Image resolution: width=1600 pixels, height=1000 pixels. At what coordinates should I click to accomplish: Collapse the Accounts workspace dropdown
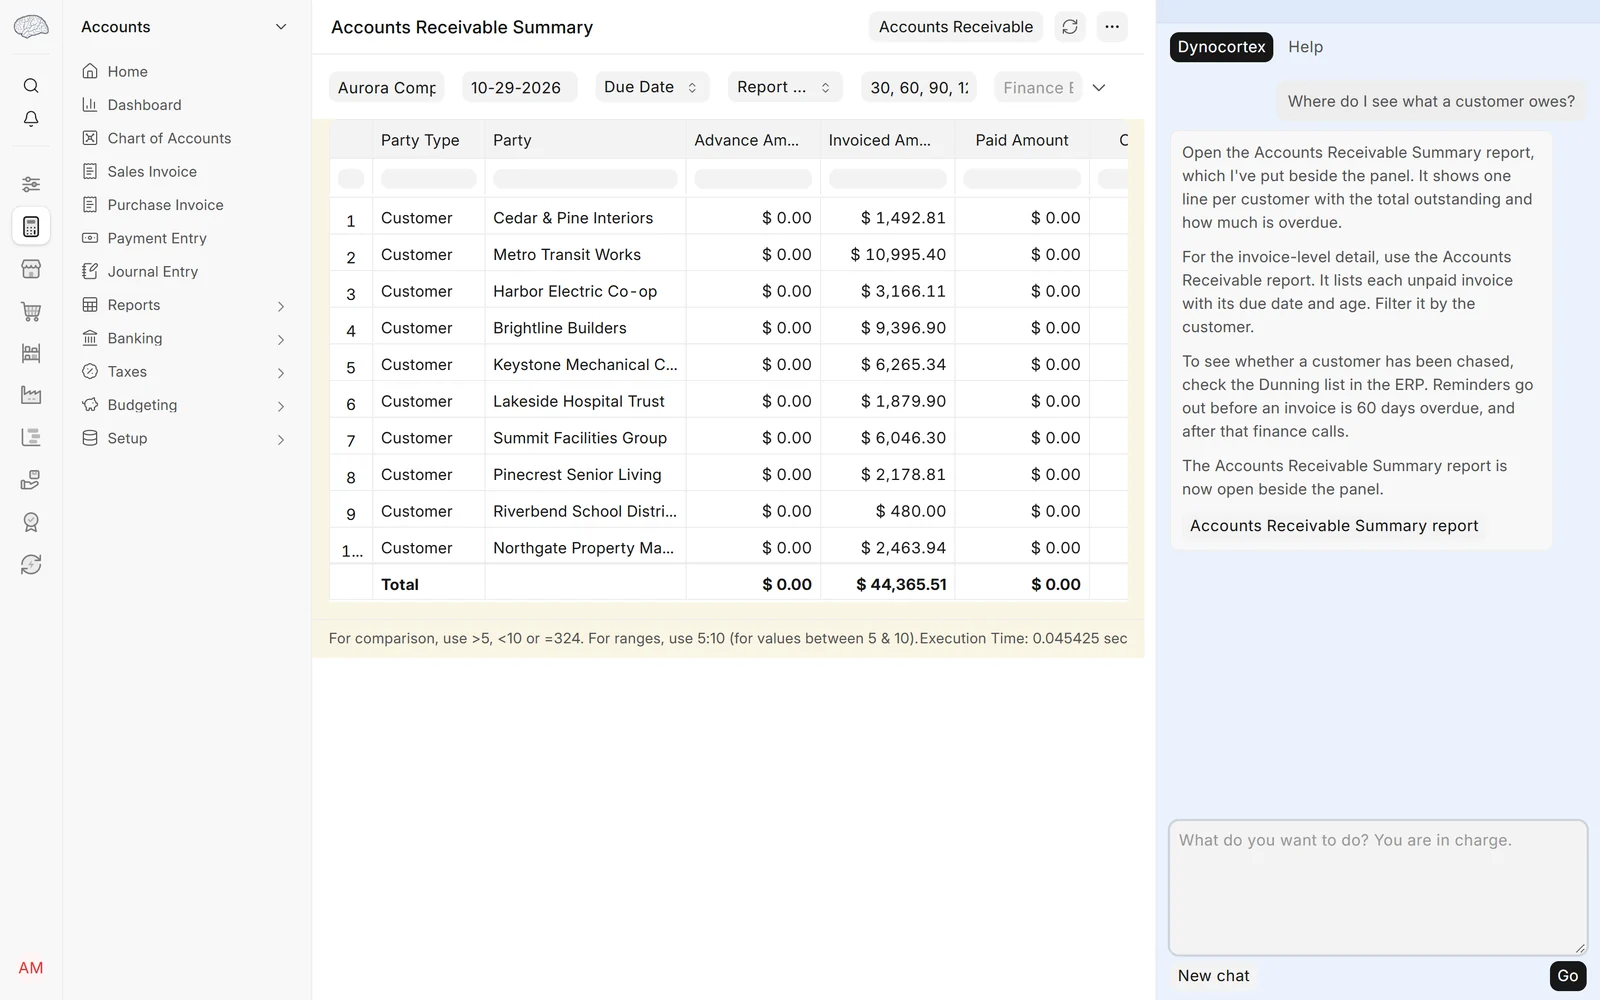(281, 27)
